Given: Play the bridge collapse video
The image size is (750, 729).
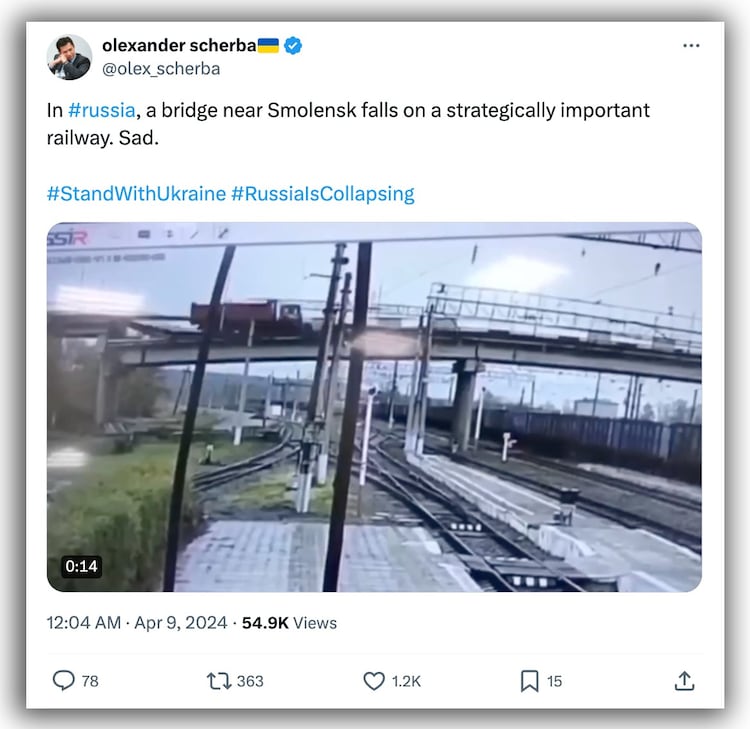Looking at the screenshot, I should (x=374, y=407).
